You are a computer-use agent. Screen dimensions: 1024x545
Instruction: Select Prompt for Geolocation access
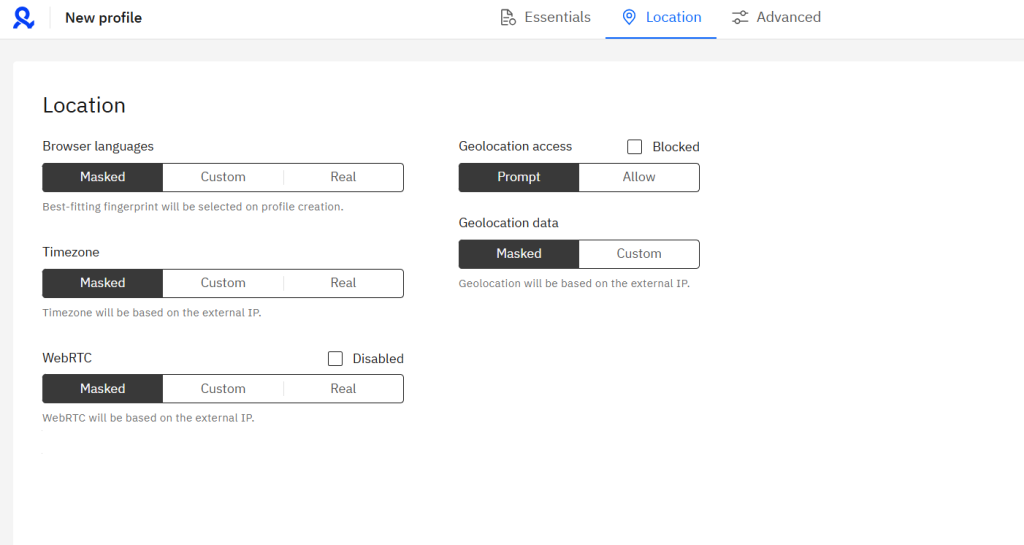pyautogui.click(x=519, y=177)
